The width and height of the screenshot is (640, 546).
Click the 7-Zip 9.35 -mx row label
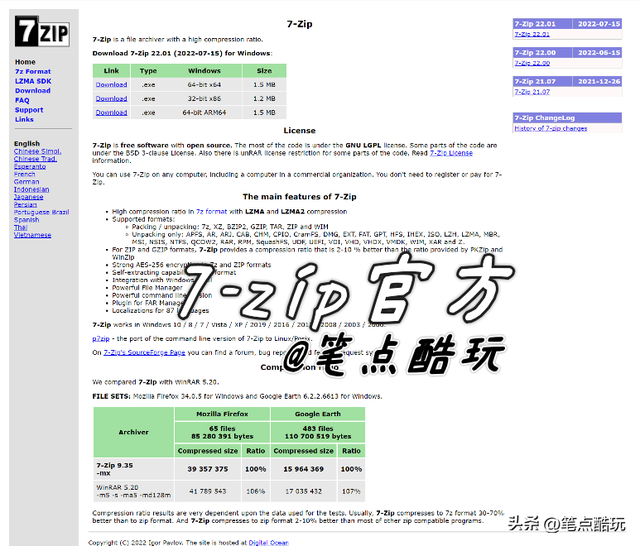click(133, 469)
